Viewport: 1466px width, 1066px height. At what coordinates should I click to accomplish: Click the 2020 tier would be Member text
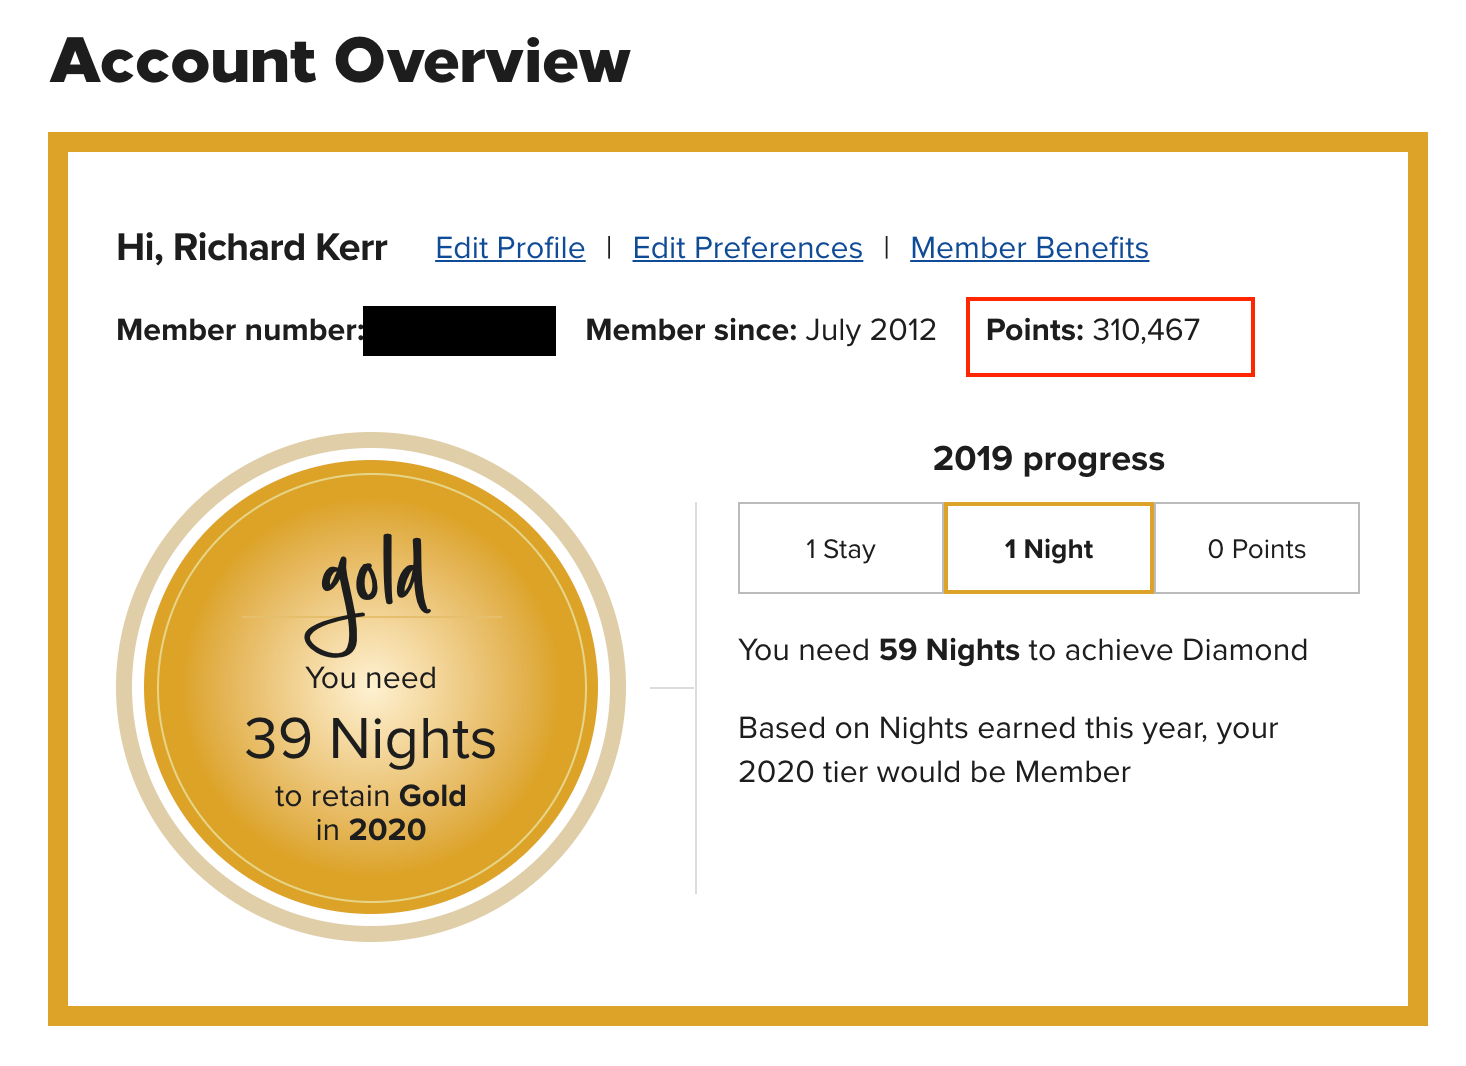point(934,772)
